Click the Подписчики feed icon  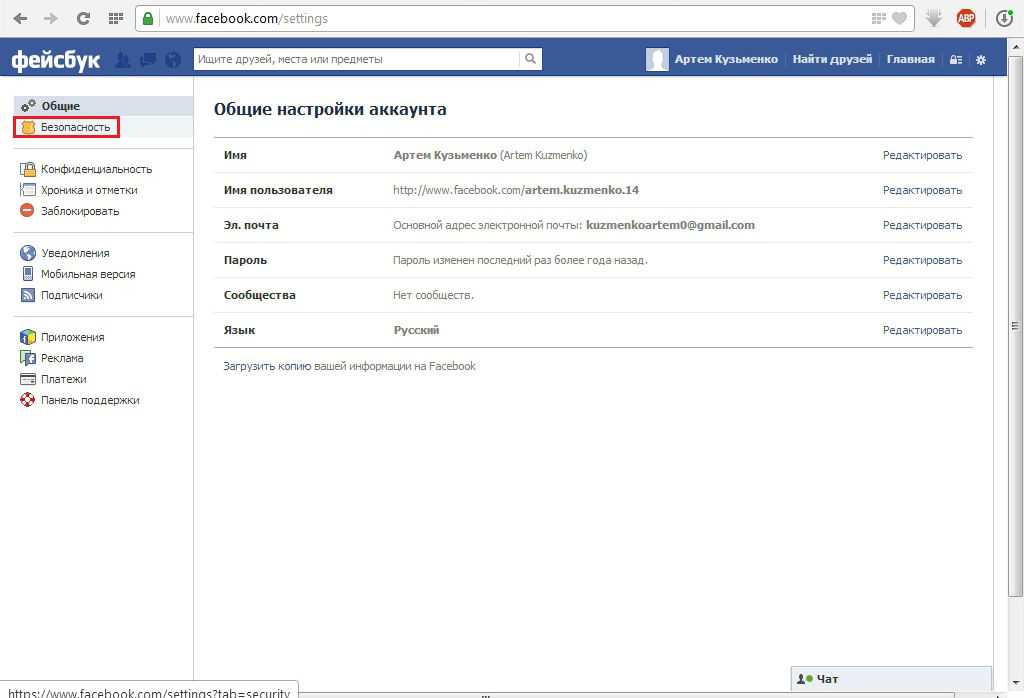tap(27, 295)
